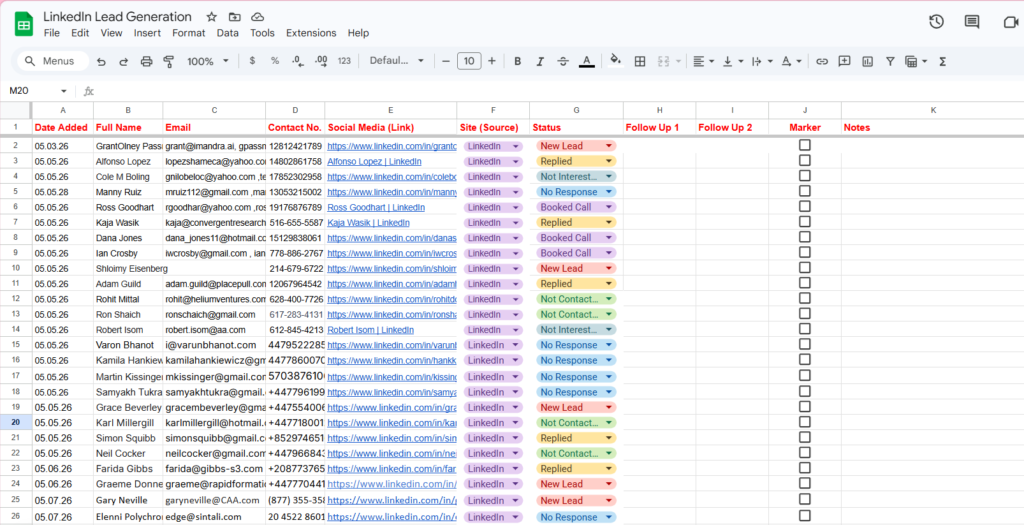This screenshot has width=1024, height=525.
Task: Click the Decrease decimal places icon
Action: pos(298,61)
